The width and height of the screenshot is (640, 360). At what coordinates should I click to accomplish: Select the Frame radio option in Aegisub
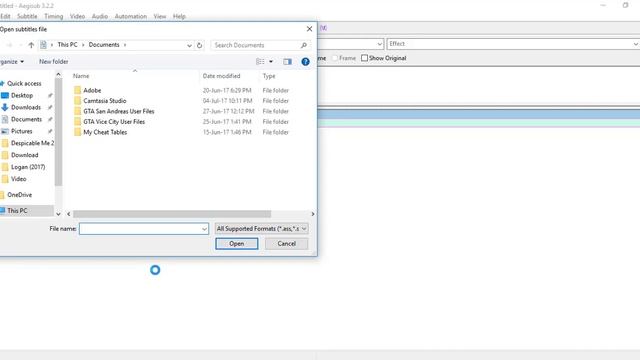coord(335,58)
